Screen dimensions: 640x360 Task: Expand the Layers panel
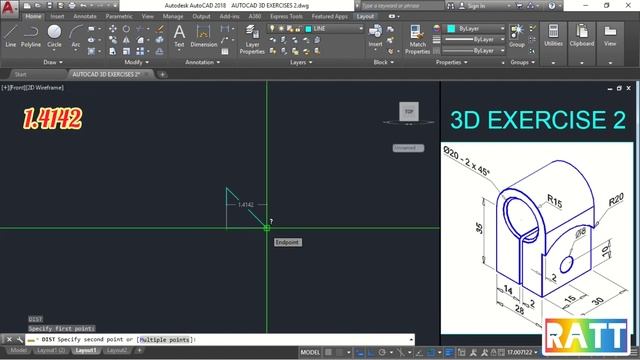pyautogui.click(x=301, y=62)
